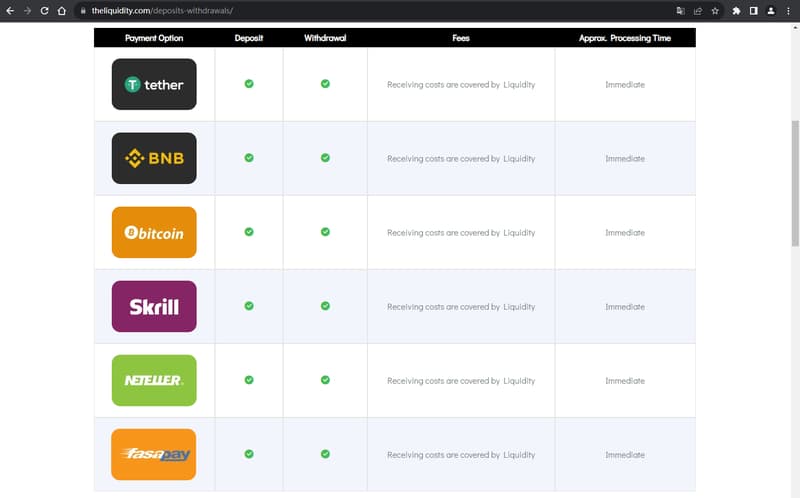Translate this page icon
Image resolution: width=800 pixels, height=498 pixels.
pyautogui.click(x=680, y=11)
